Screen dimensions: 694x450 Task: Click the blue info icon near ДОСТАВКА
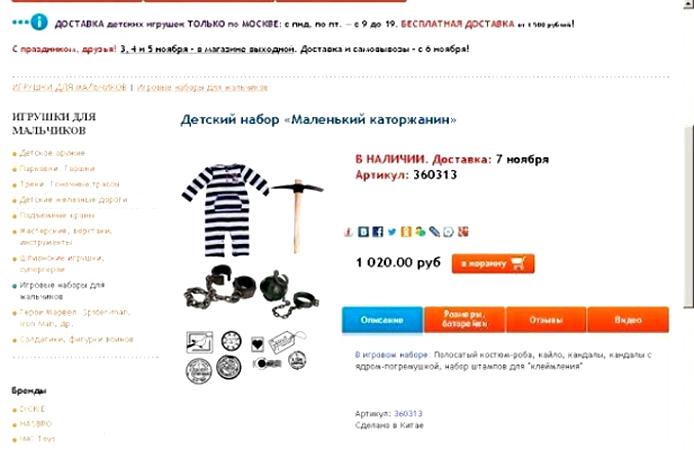point(39,22)
